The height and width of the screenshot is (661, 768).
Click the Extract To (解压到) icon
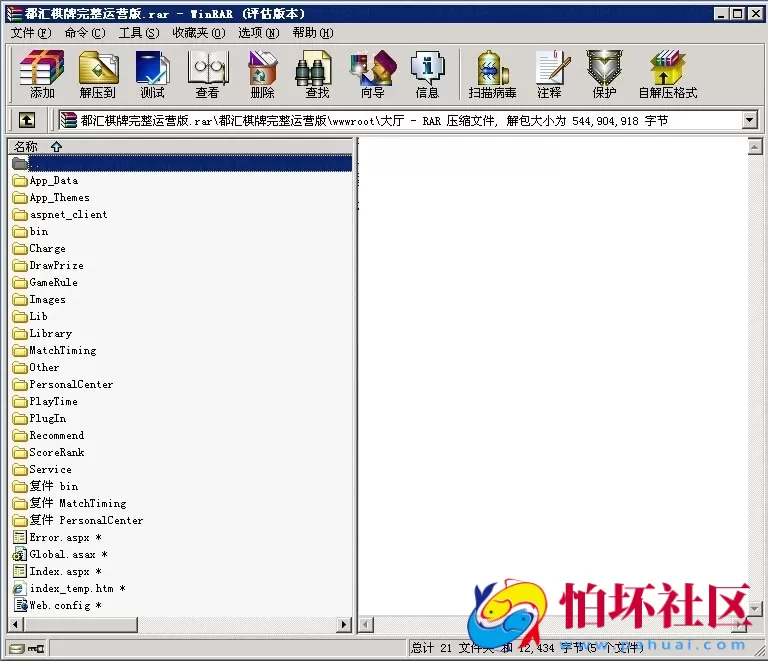tap(98, 74)
